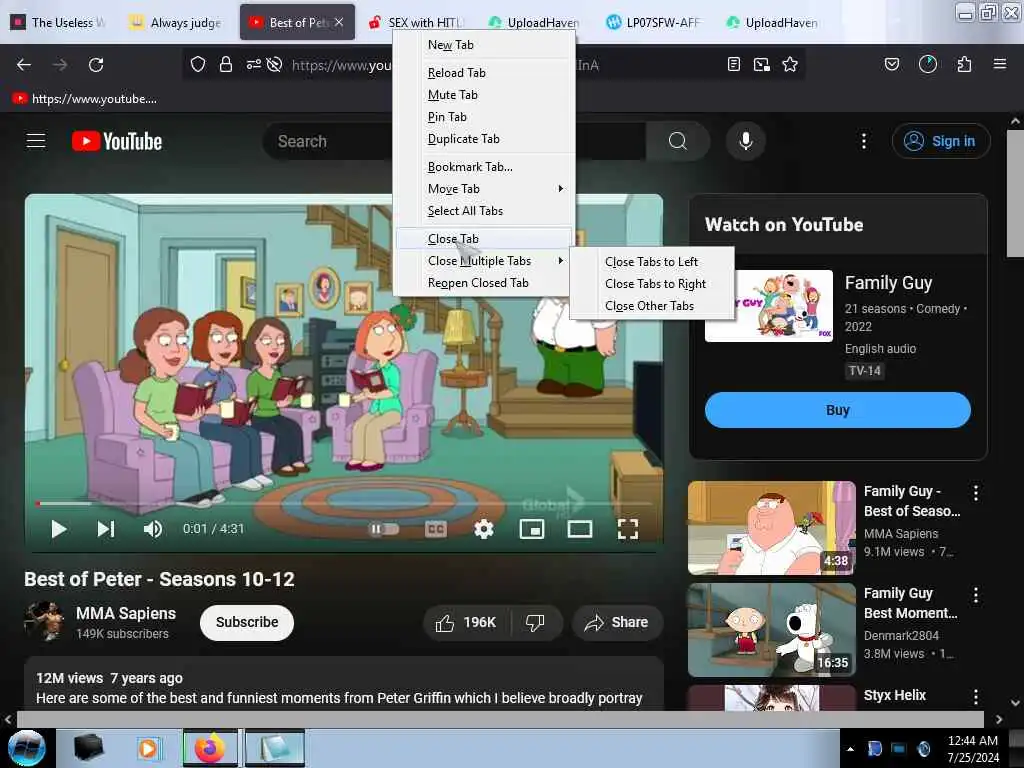
Task: Expand Close Multiple Tabs submenu
Action: coord(484,261)
